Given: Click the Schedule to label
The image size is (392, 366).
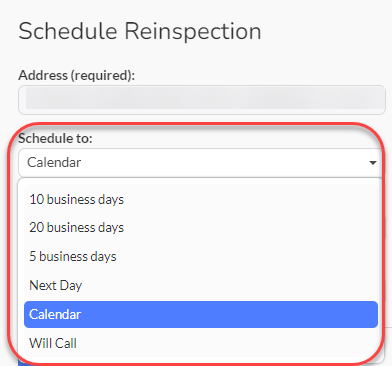Looking at the screenshot, I should [x=55, y=138].
